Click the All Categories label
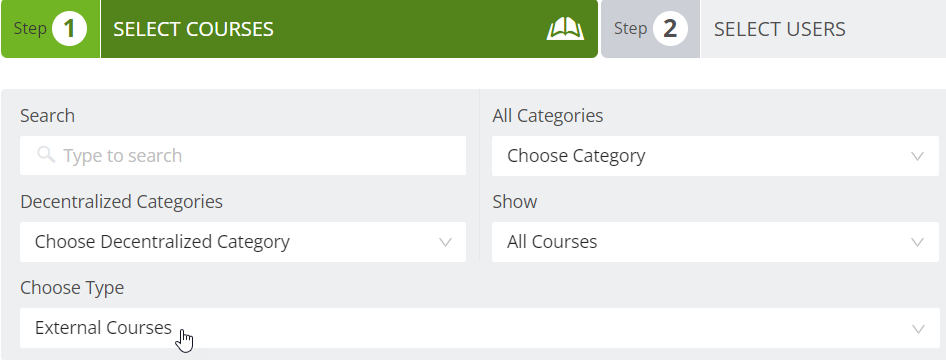The height and width of the screenshot is (360, 946). pyautogui.click(x=548, y=115)
